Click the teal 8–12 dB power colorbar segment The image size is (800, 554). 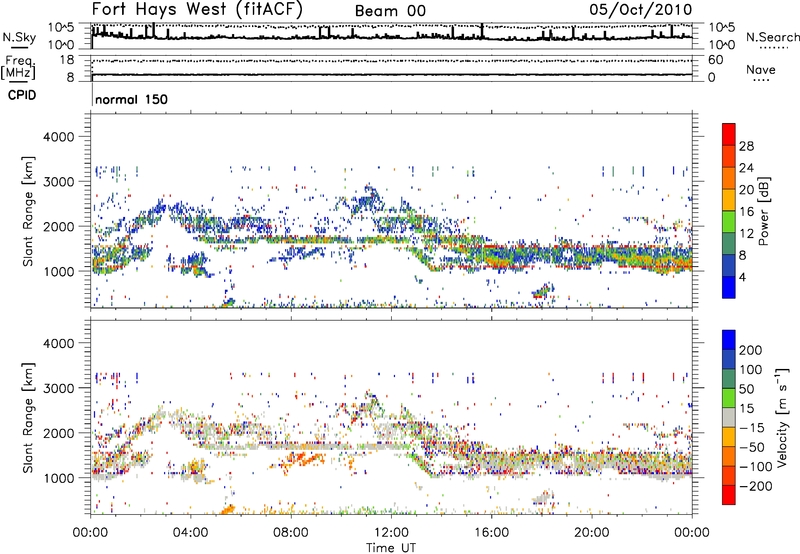click(729, 244)
